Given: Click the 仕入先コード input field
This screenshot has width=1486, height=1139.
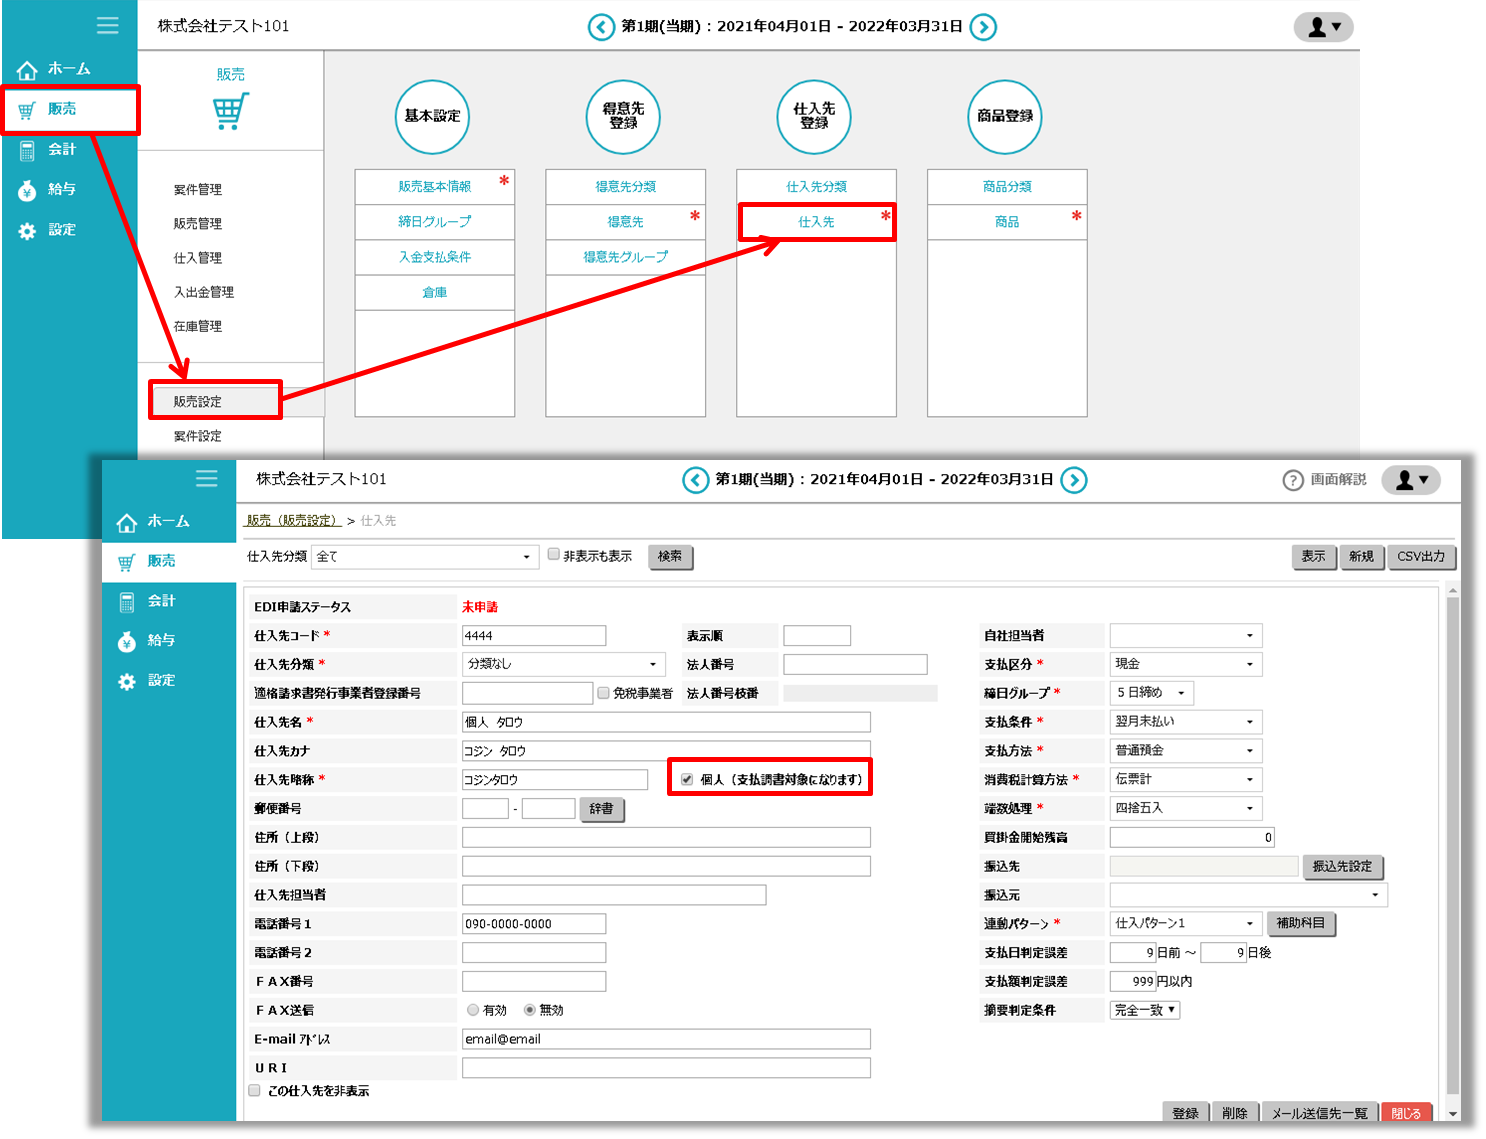Looking at the screenshot, I should 534,636.
